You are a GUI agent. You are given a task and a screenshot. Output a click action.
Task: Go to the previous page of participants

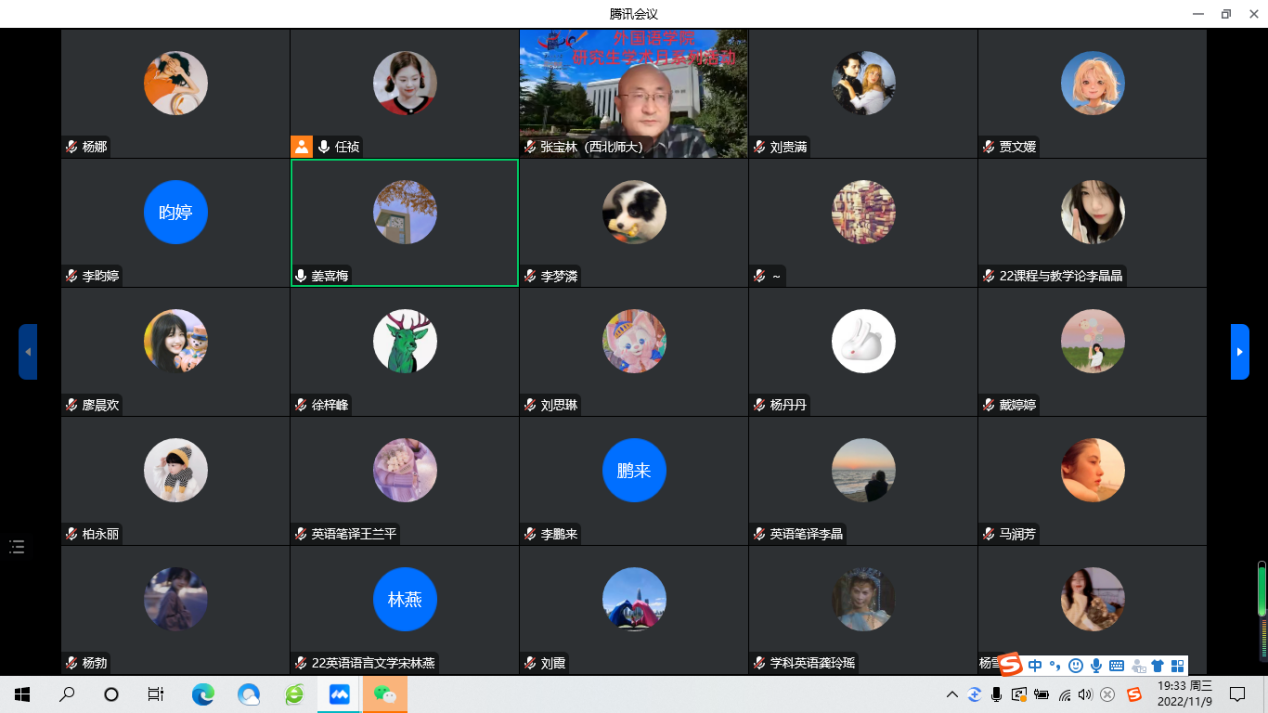pyautogui.click(x=28, y=352)
